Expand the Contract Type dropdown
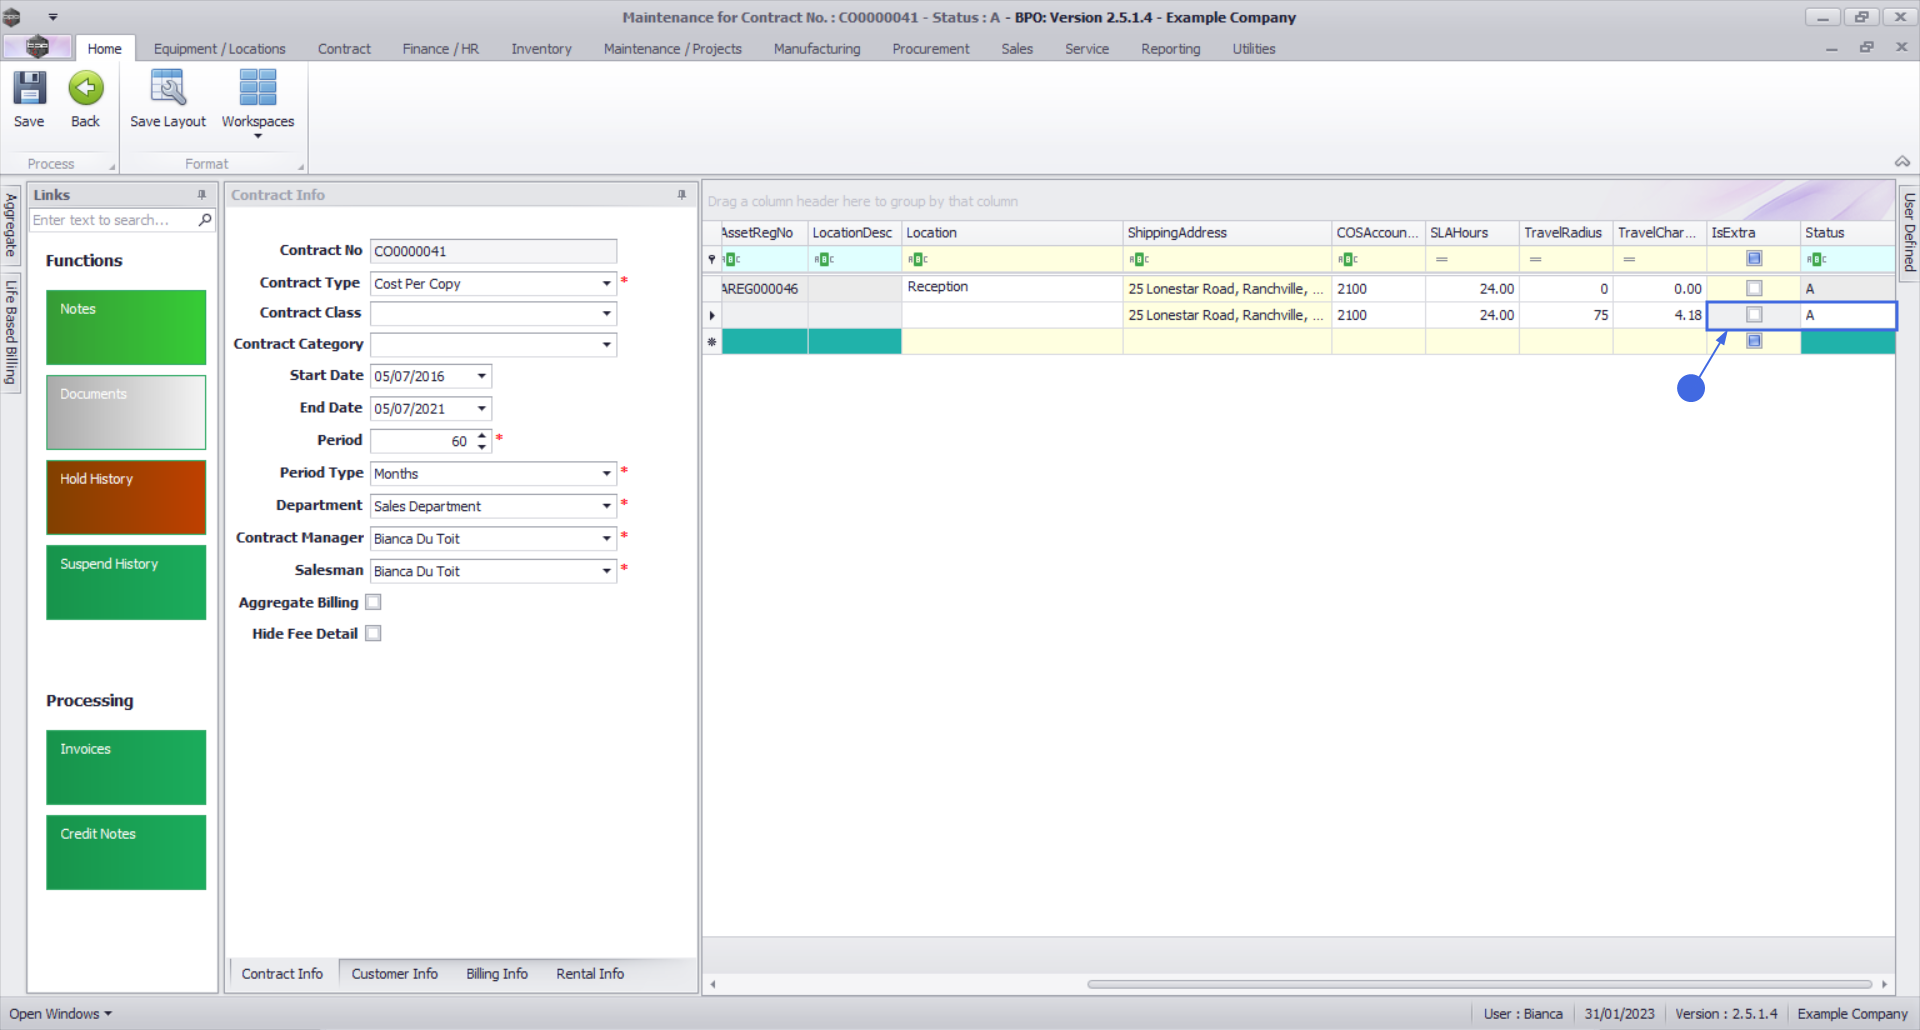This screenshot has width=1920, height=1030. 606,284
